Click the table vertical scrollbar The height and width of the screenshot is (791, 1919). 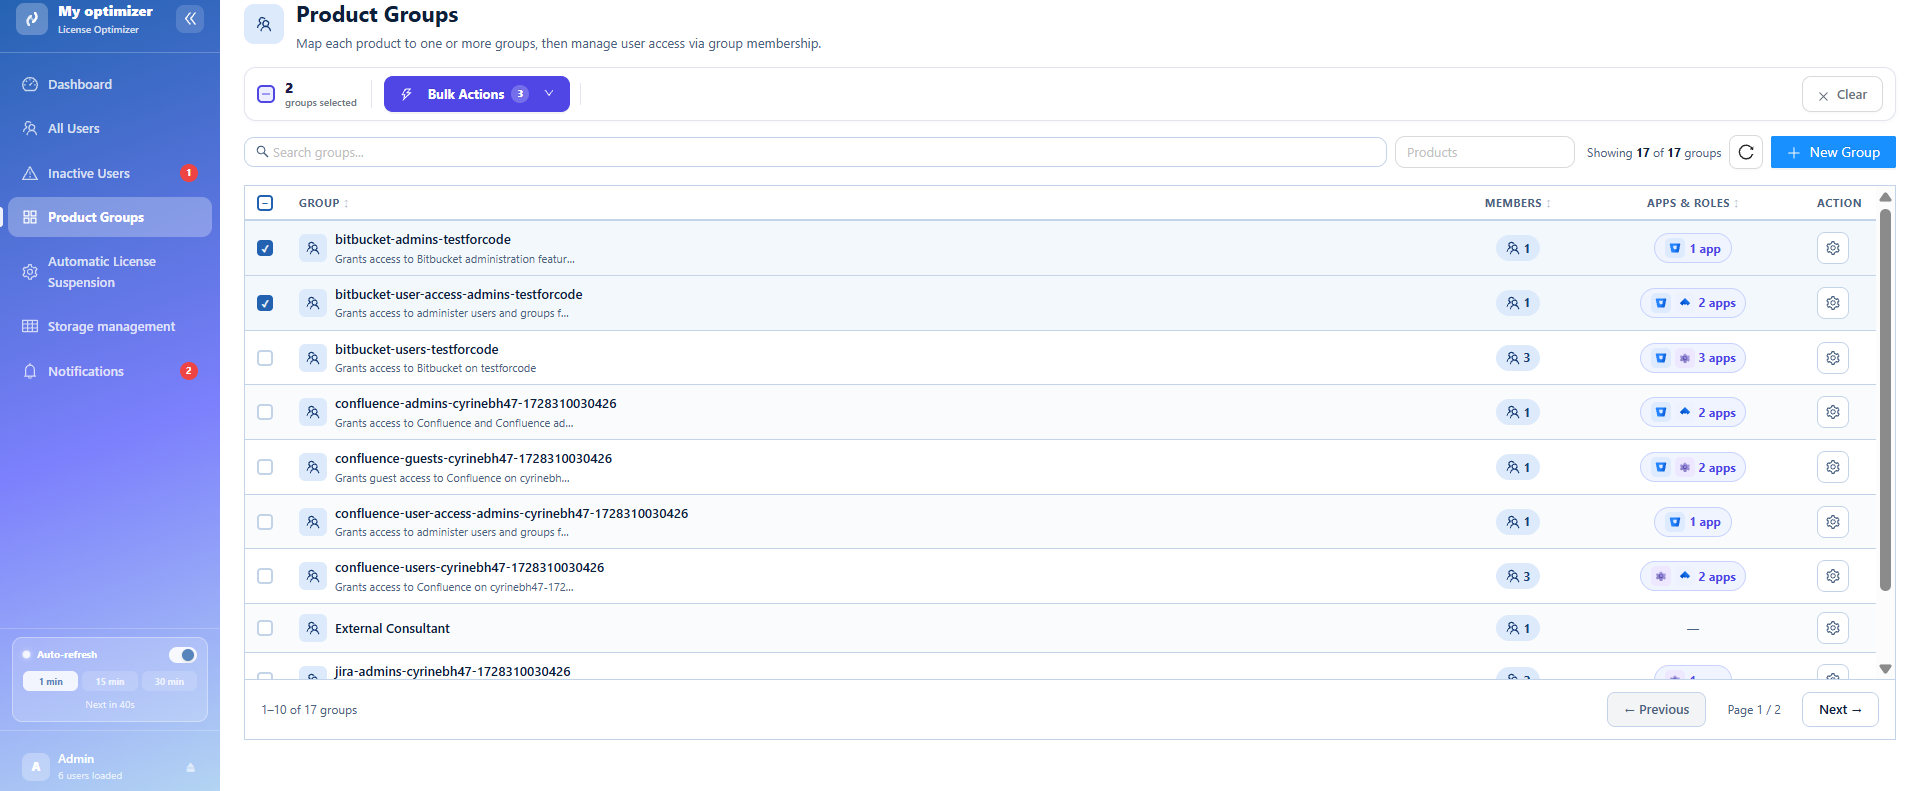tap(1885, 400)
